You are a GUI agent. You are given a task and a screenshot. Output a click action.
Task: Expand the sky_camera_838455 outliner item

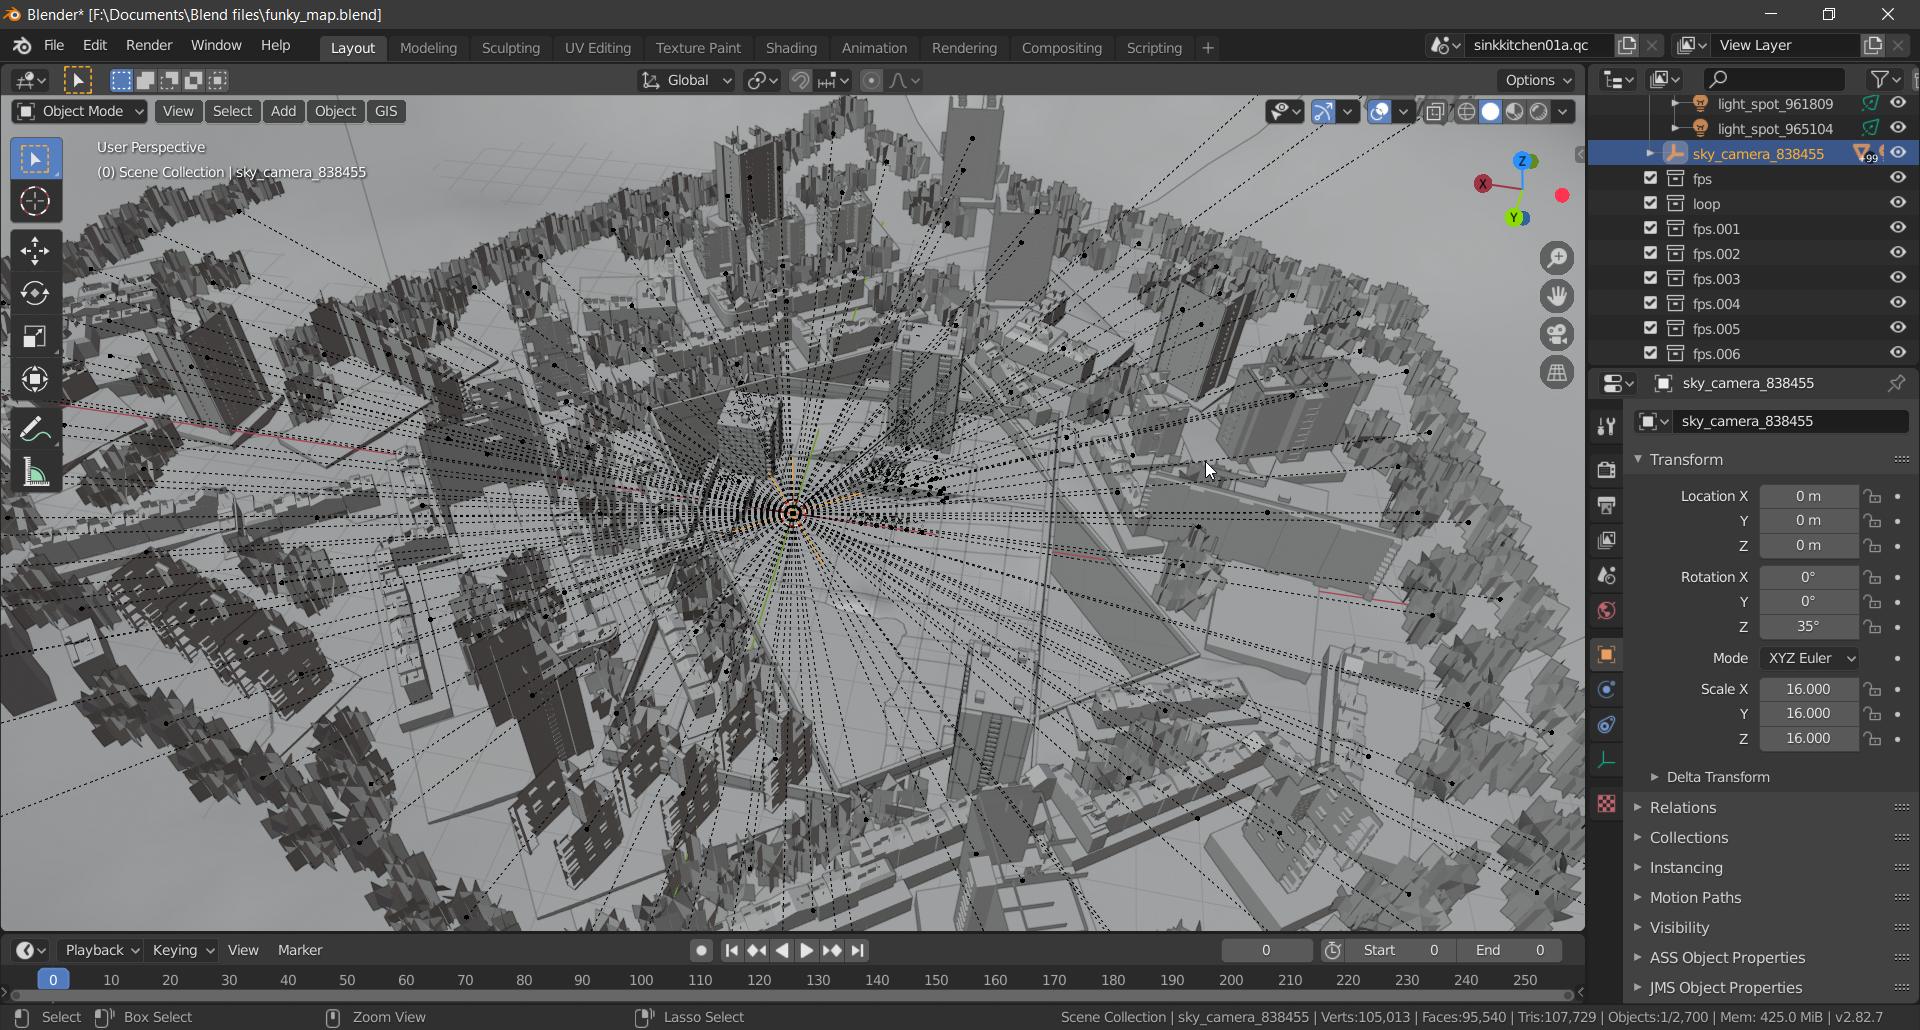(x=1650, y=153)
